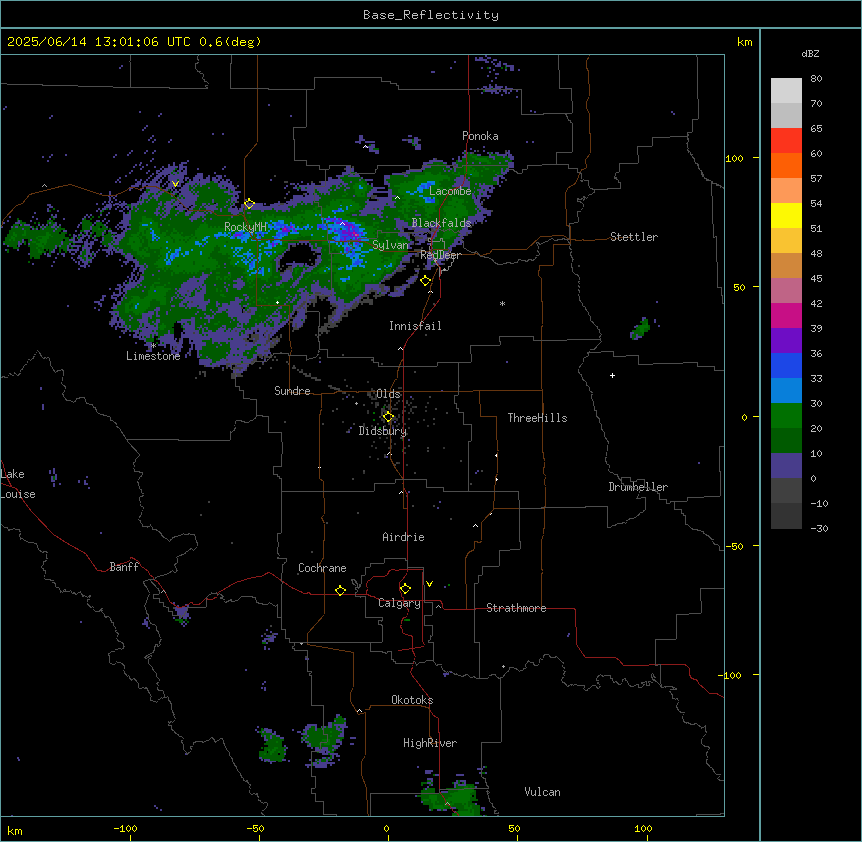Select the yellow 54-51 dBZ legend swatch
The height and width of the screenshot is (842, 862).
tap(786, 215)
